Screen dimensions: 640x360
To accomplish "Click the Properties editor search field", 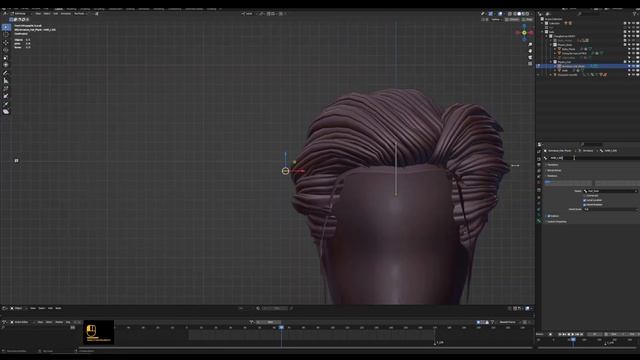I will pyautogui.click(x=591, y=144).
